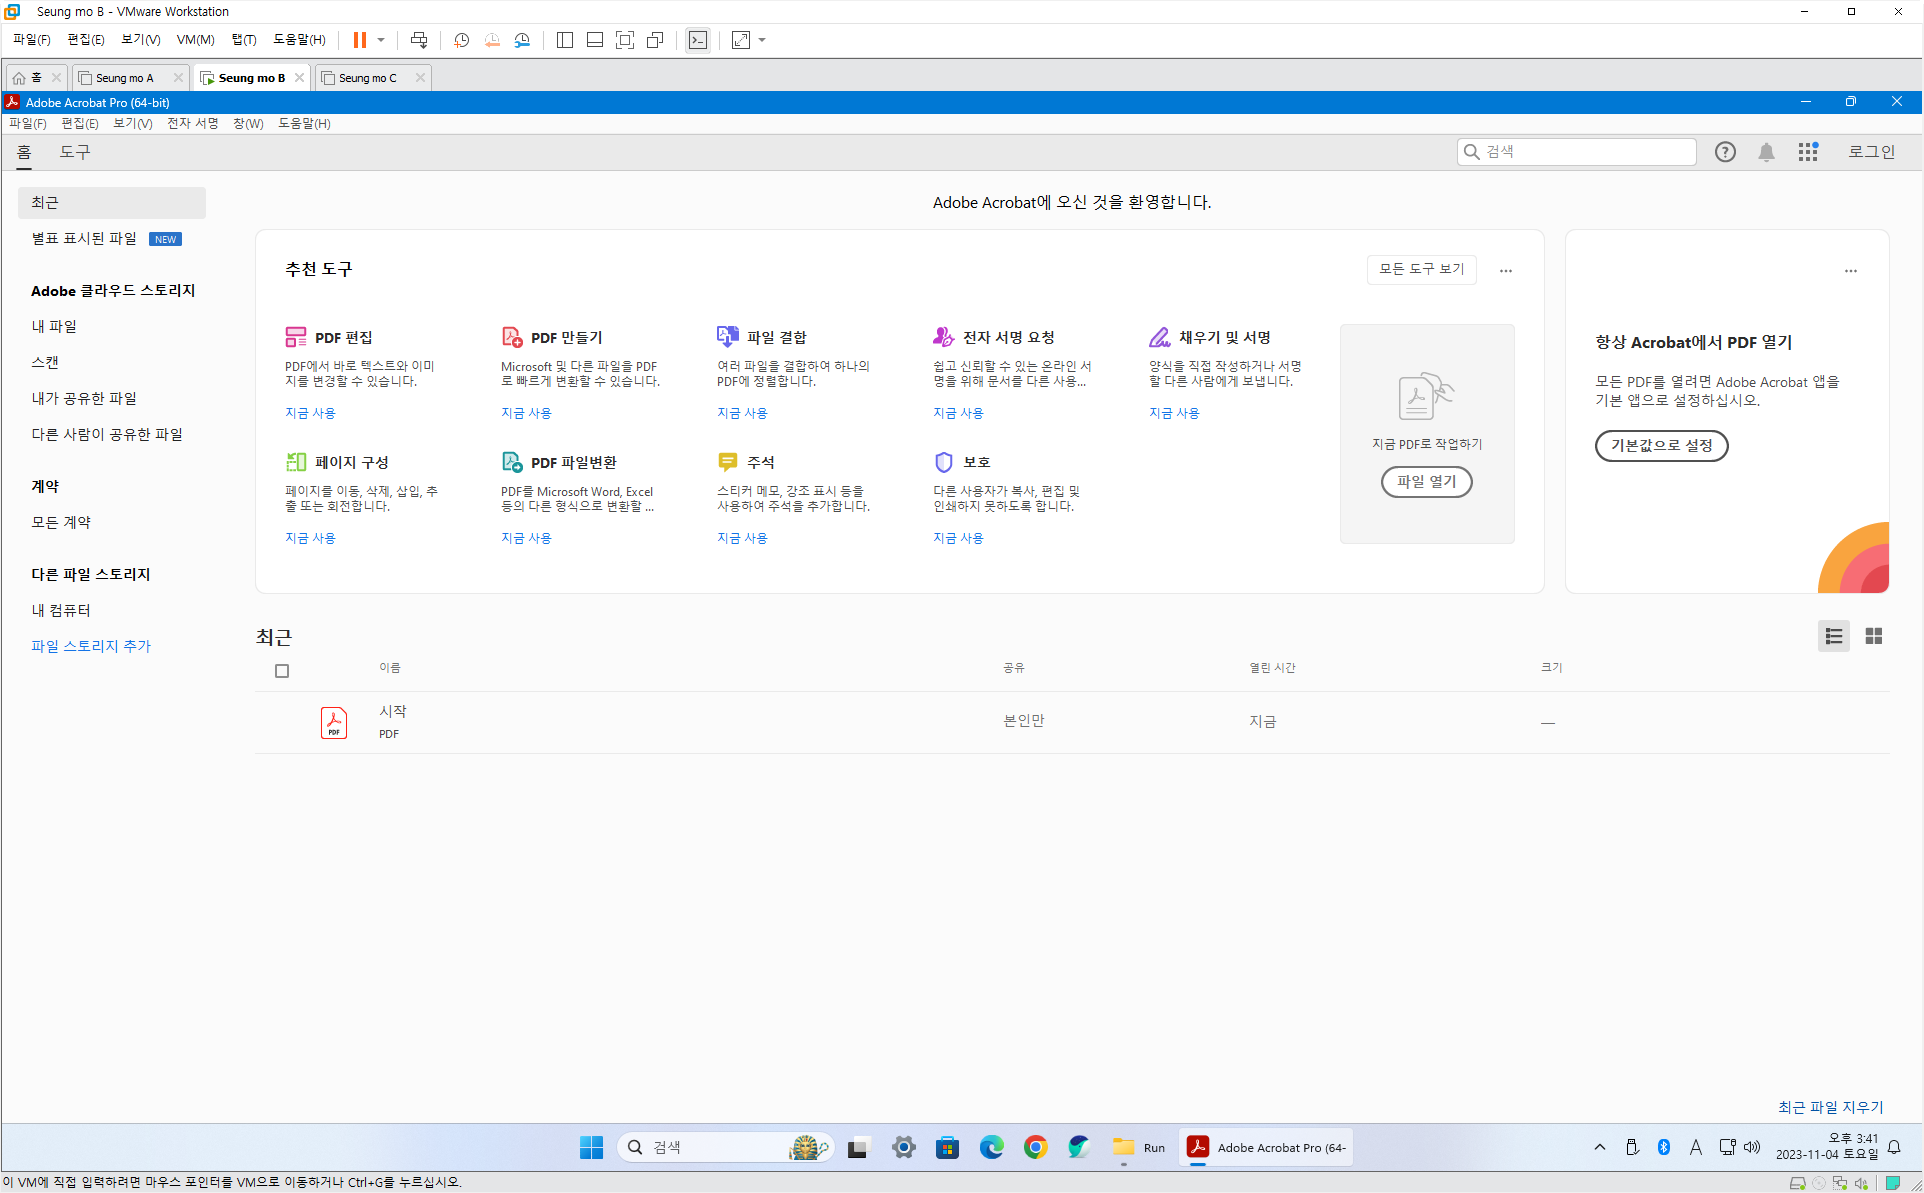
Task: Switch to list view of recent files
Action: [1833, 636]
